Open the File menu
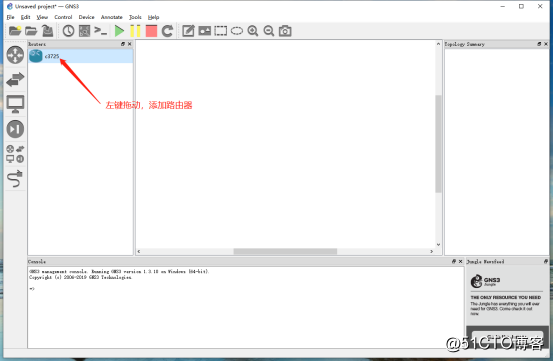The width and height of the screenshot is (554, 362). (11, 17)
